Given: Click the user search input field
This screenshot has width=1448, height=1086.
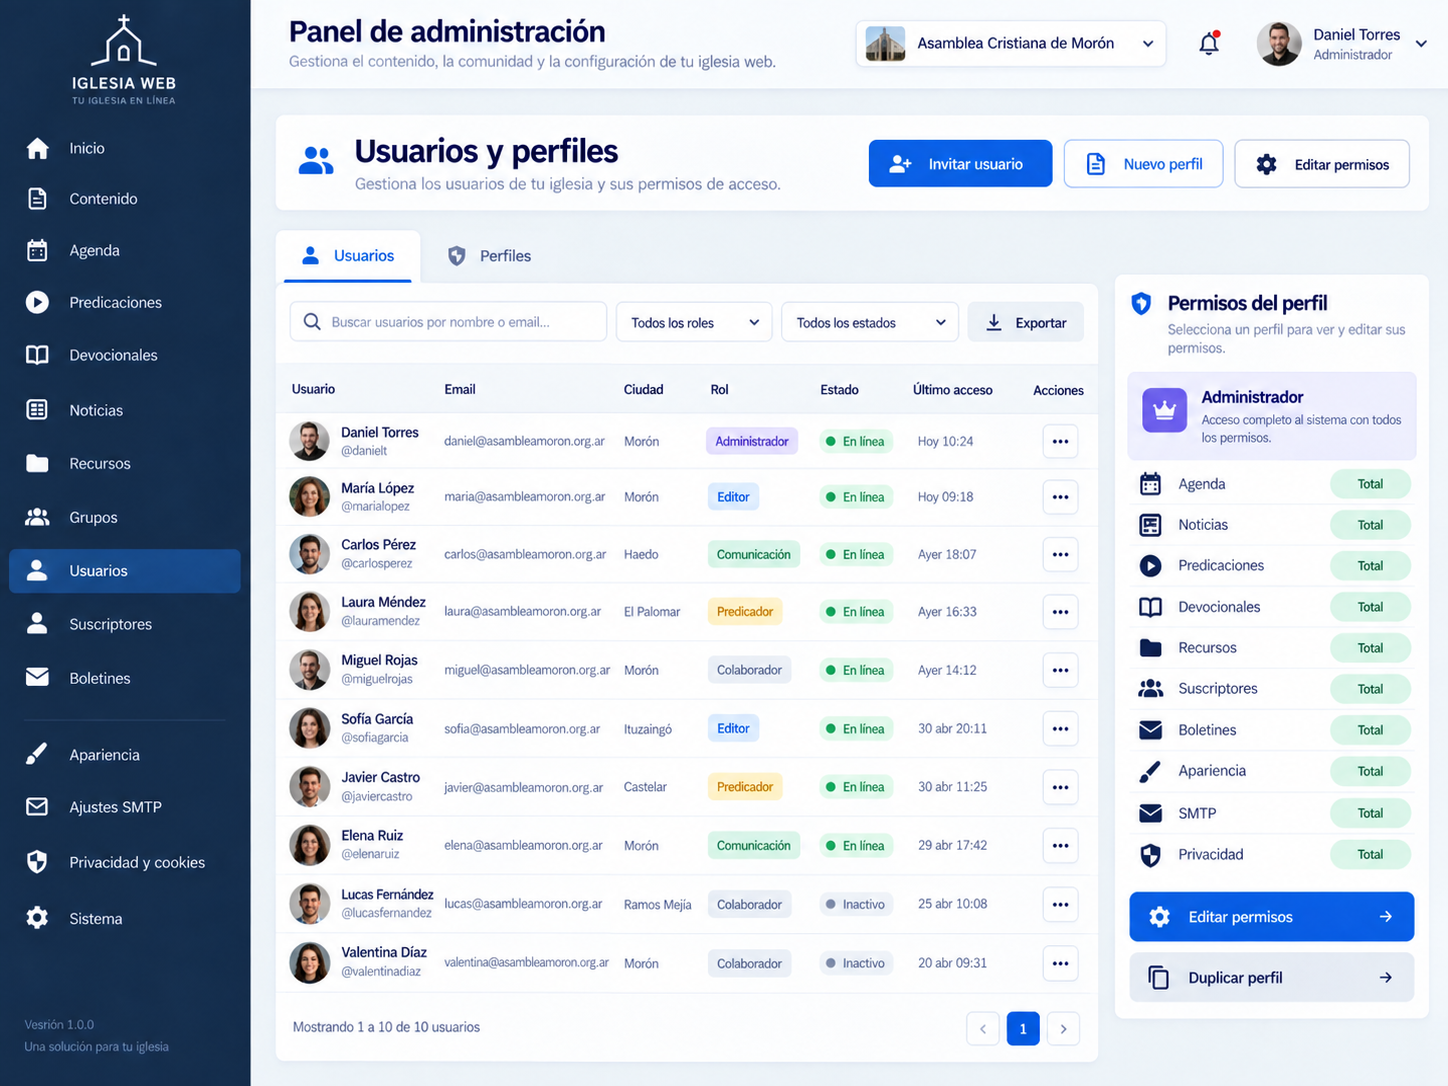Looking at the screenshot, I should (448, 322).
